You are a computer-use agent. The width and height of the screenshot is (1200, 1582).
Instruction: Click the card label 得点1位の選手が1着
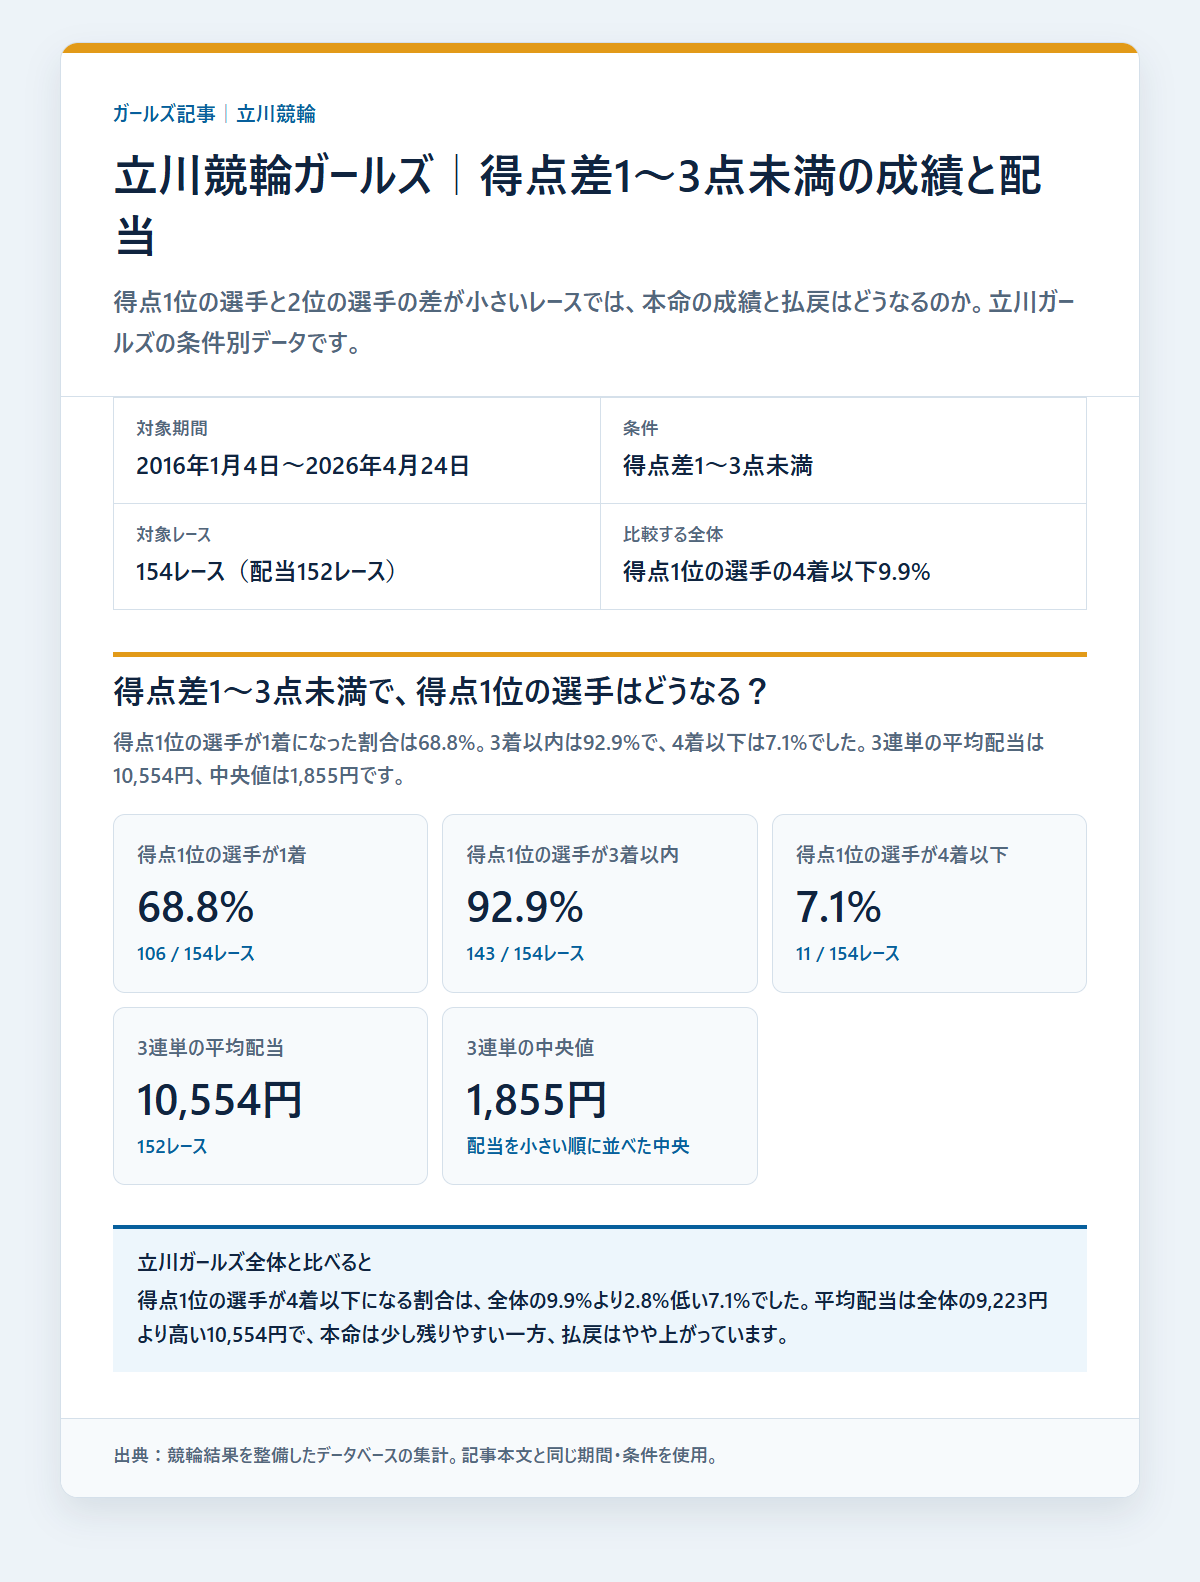(x=222, y=855)
